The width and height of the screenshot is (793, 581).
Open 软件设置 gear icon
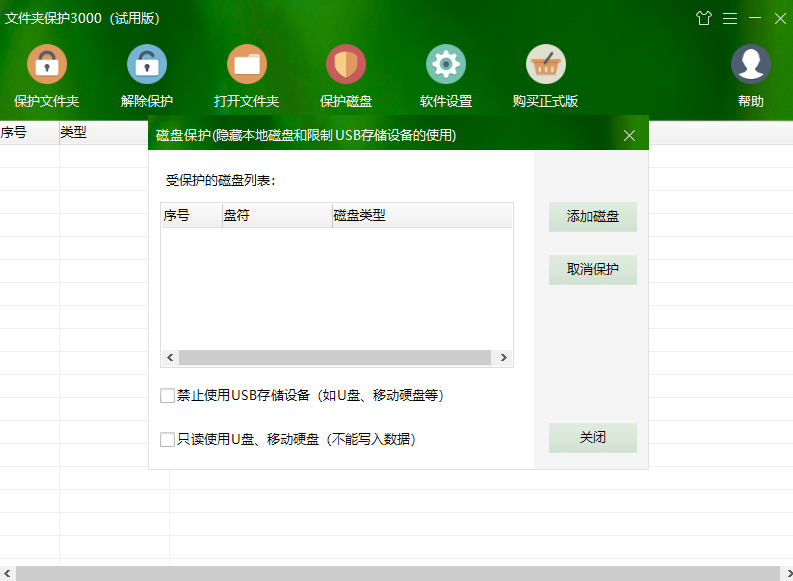(x=446, y=65)
